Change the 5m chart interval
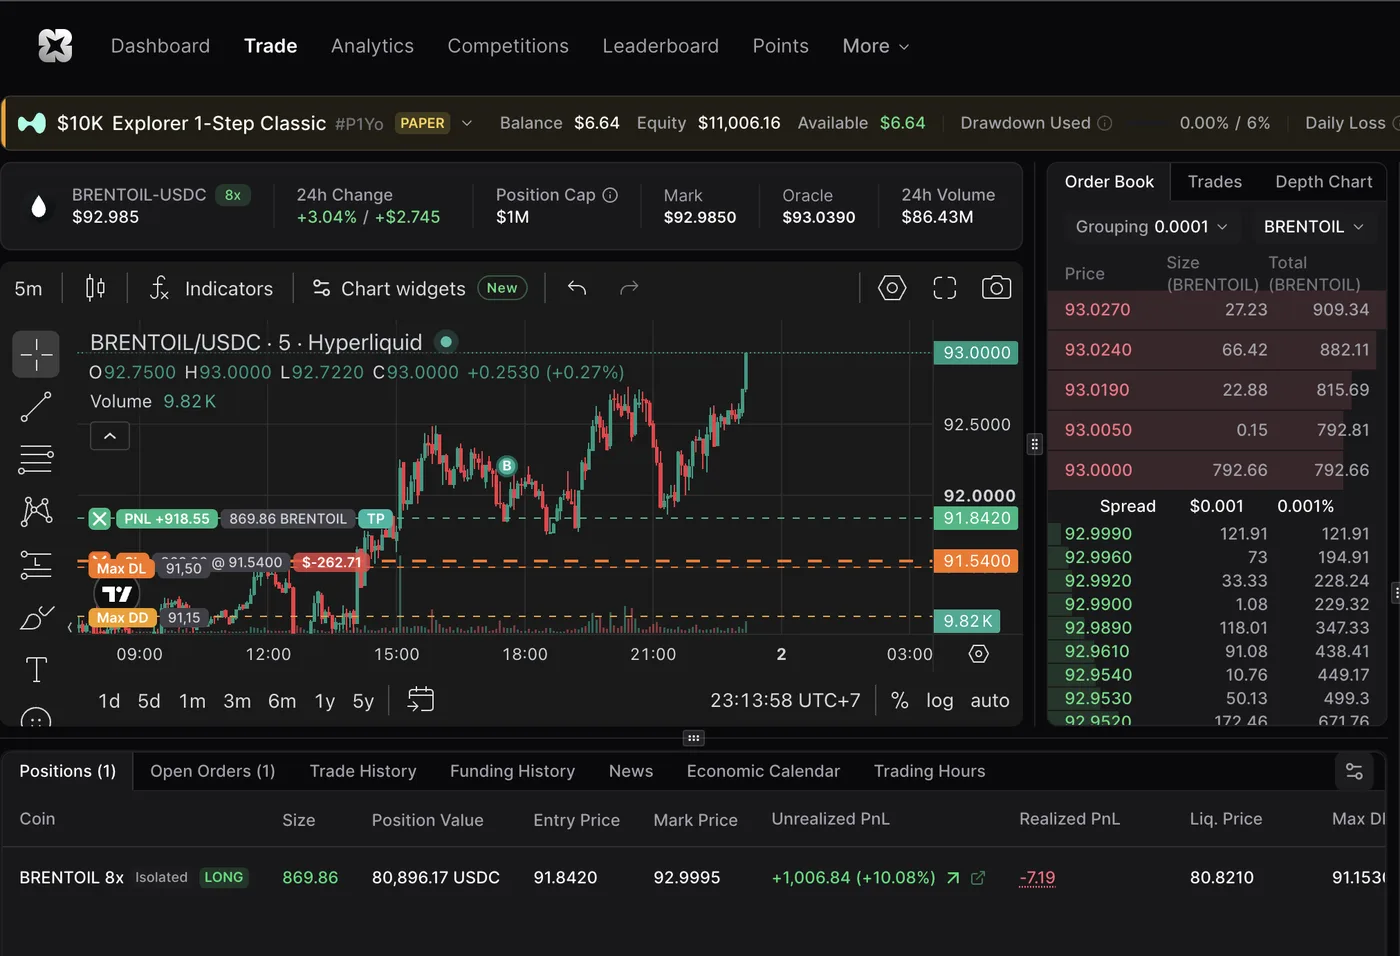Screen dimensions: 1400x956 [29, 288]
